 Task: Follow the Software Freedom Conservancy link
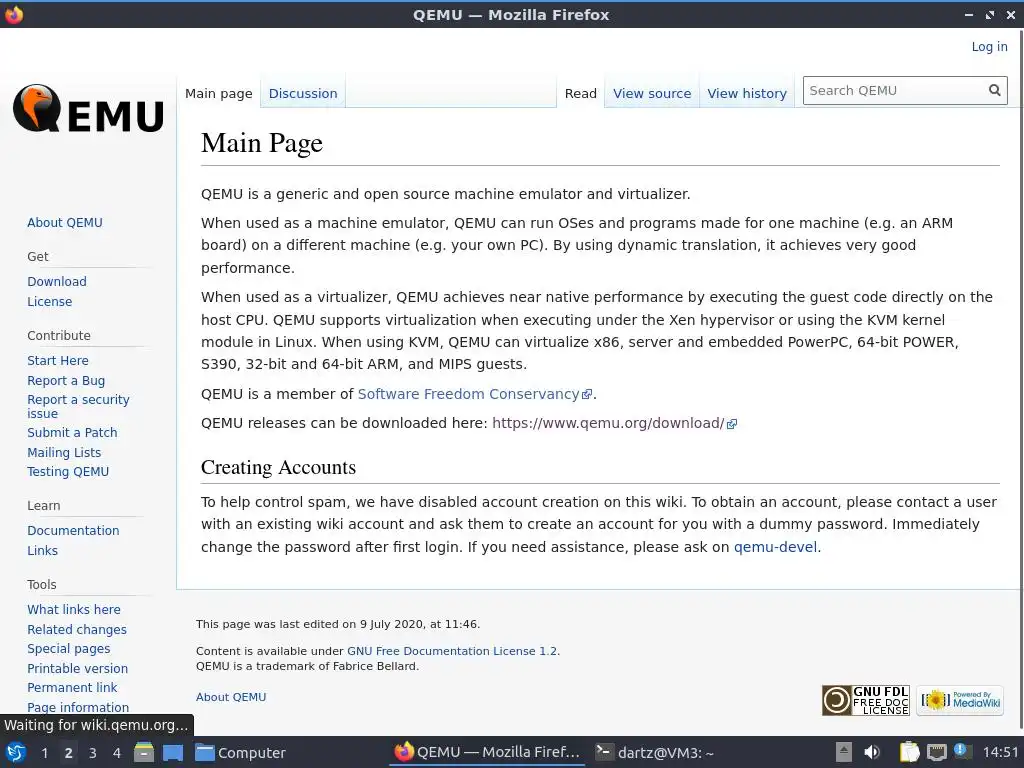click(468, 394)
